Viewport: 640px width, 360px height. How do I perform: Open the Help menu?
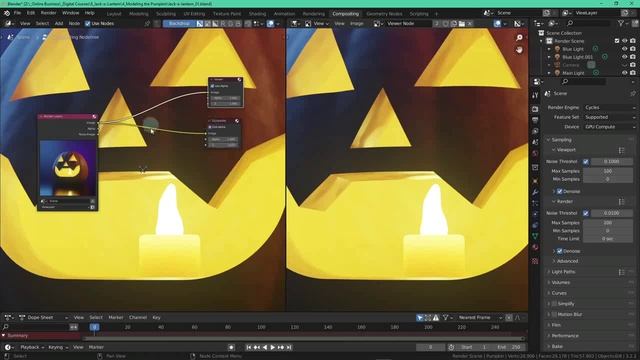point(89,13)
